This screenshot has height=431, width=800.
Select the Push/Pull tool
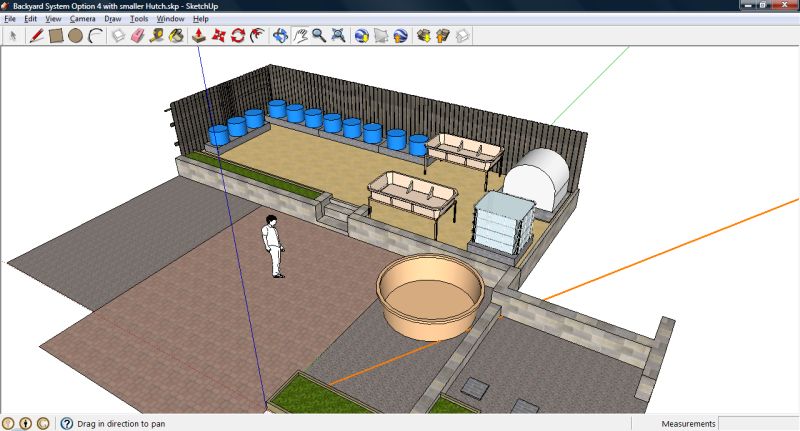(x=198, y=36)
